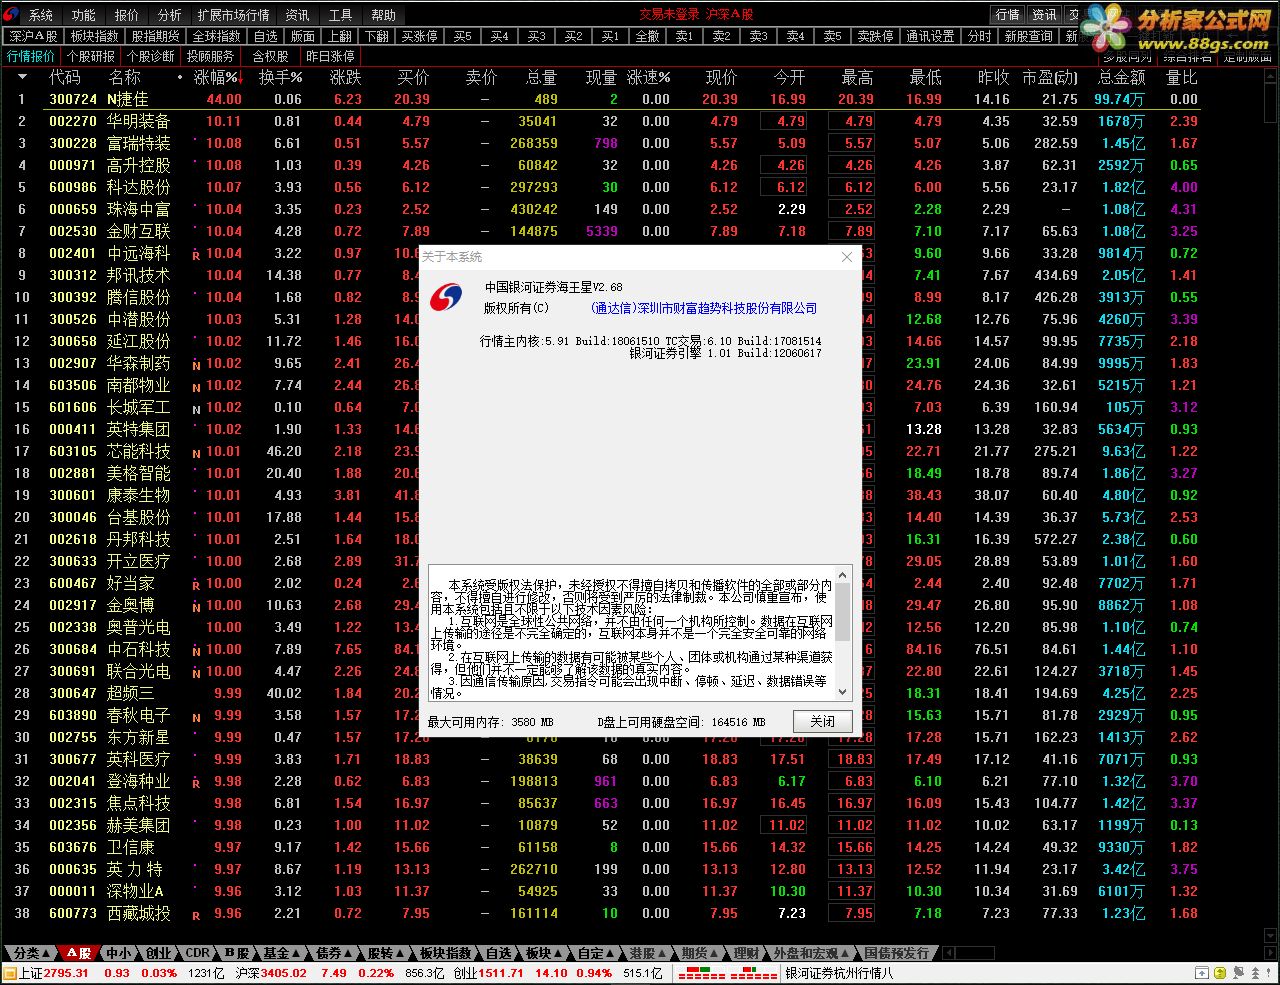The image size is (1280, 985).
Task: Open the 分析 menu
Action: click(170, 15)
